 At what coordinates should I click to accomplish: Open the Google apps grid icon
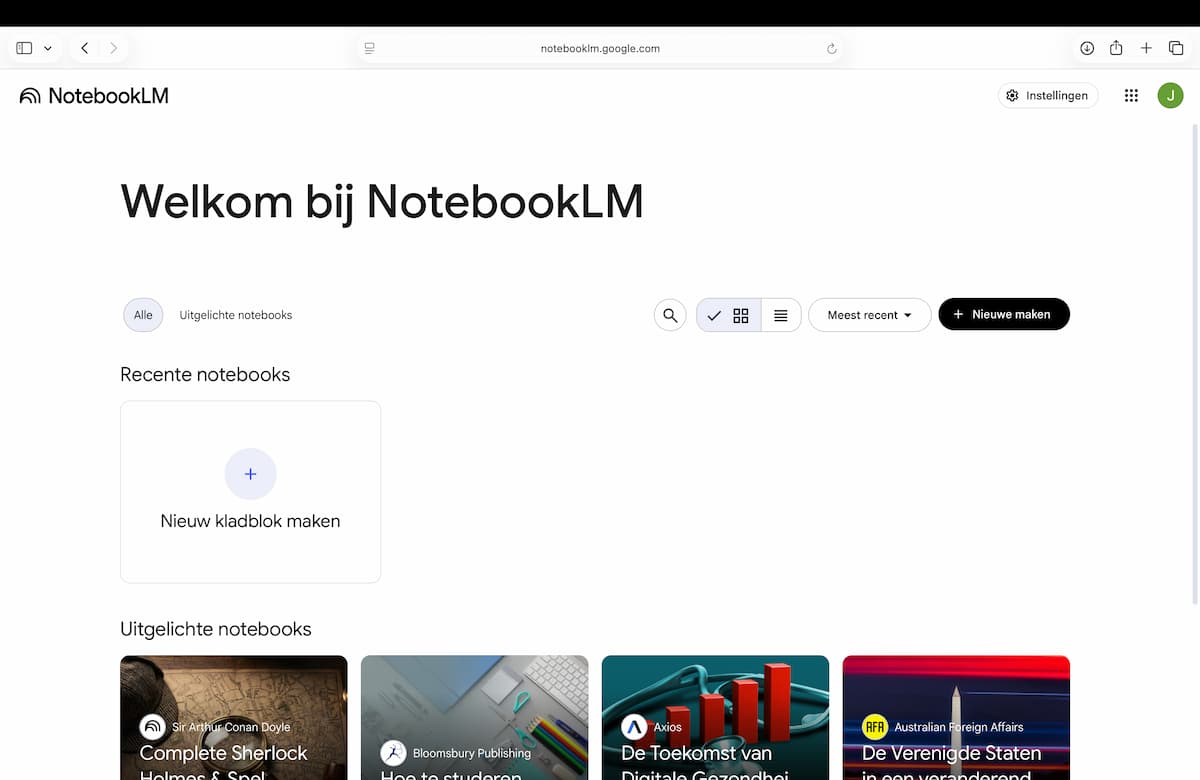[1131, 96]
